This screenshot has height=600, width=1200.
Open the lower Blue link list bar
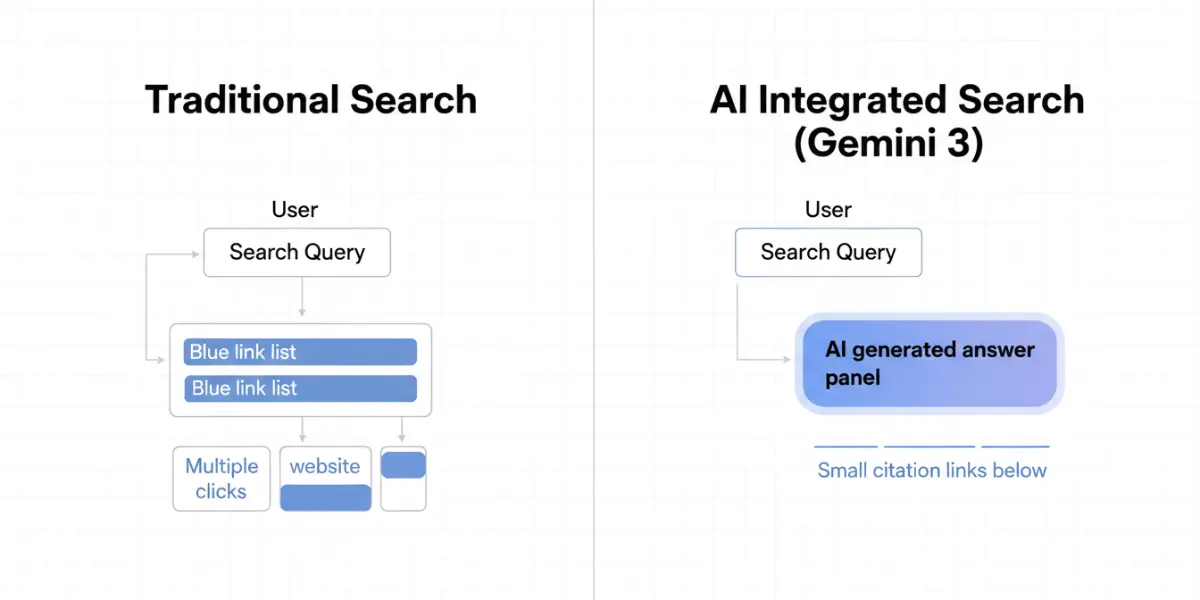[301, 388]
